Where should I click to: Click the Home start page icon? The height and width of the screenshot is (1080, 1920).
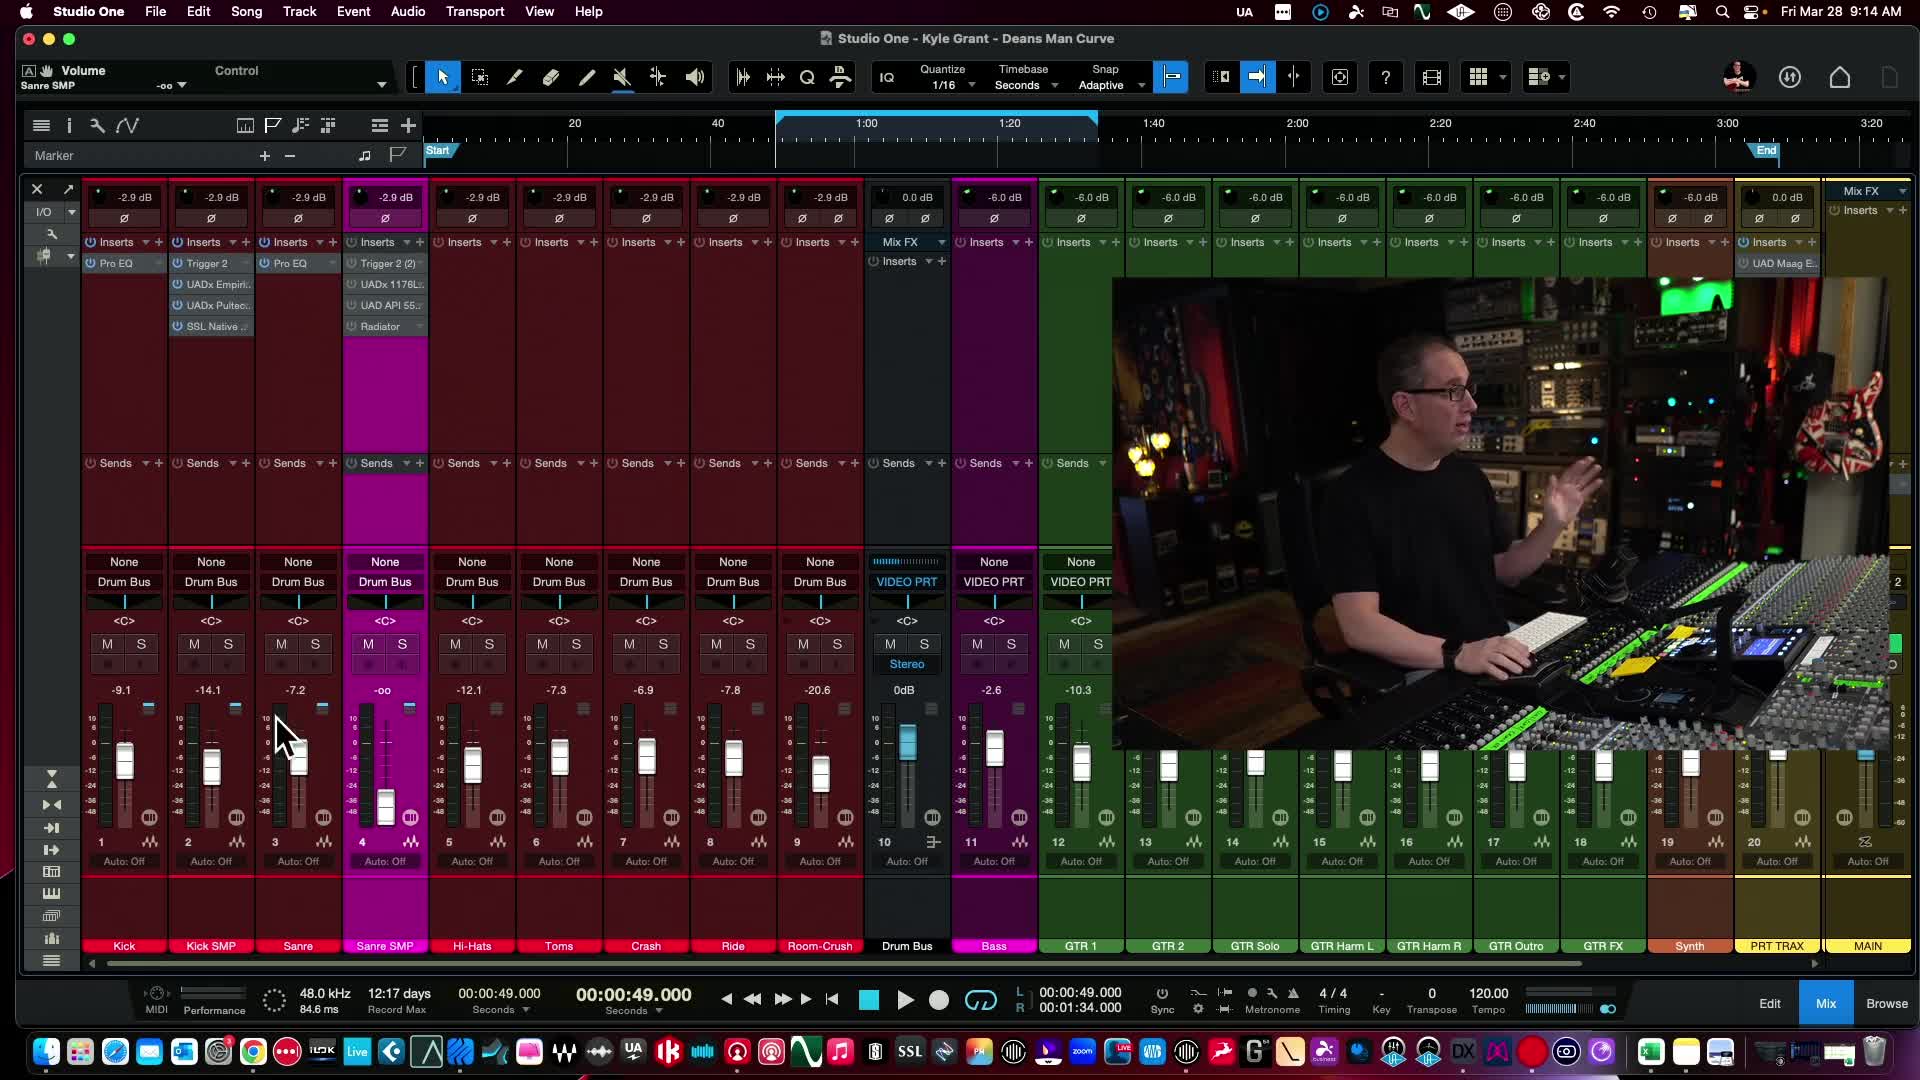(1840, 77)
